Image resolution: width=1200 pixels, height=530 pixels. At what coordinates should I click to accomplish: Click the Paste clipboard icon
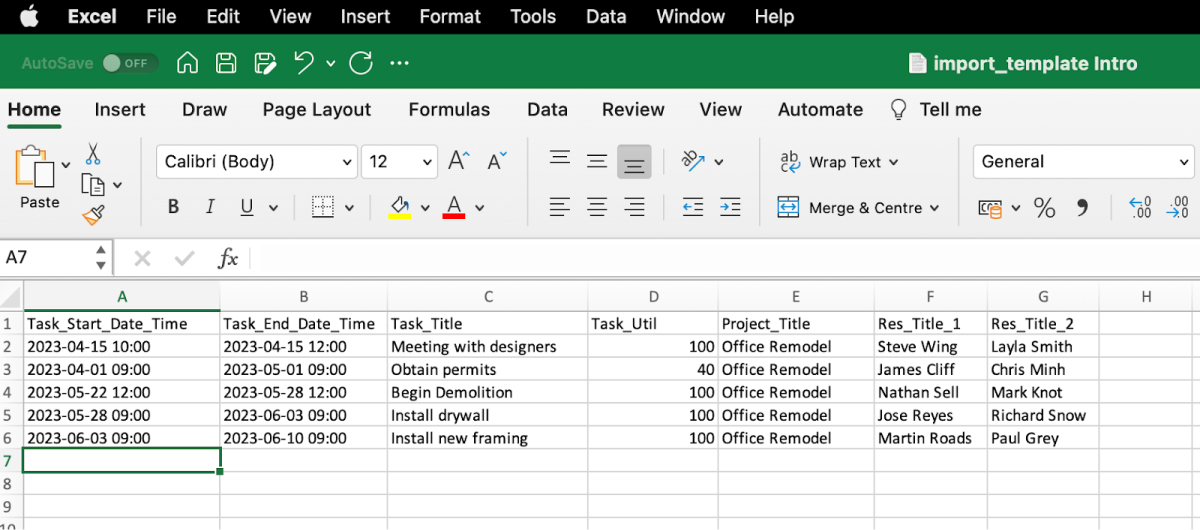(35, 165)
